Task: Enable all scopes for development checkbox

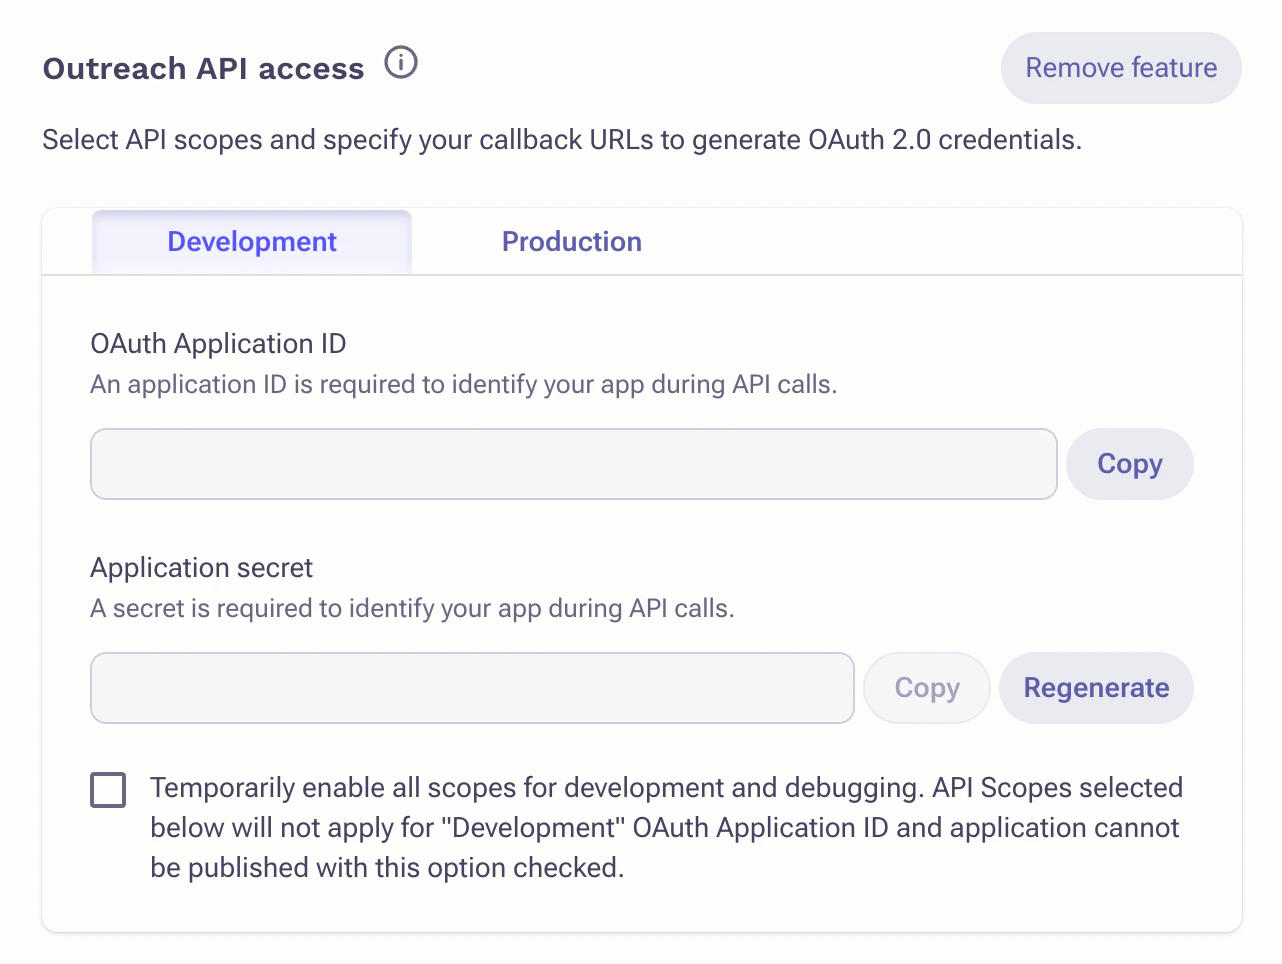Action: 108,790
